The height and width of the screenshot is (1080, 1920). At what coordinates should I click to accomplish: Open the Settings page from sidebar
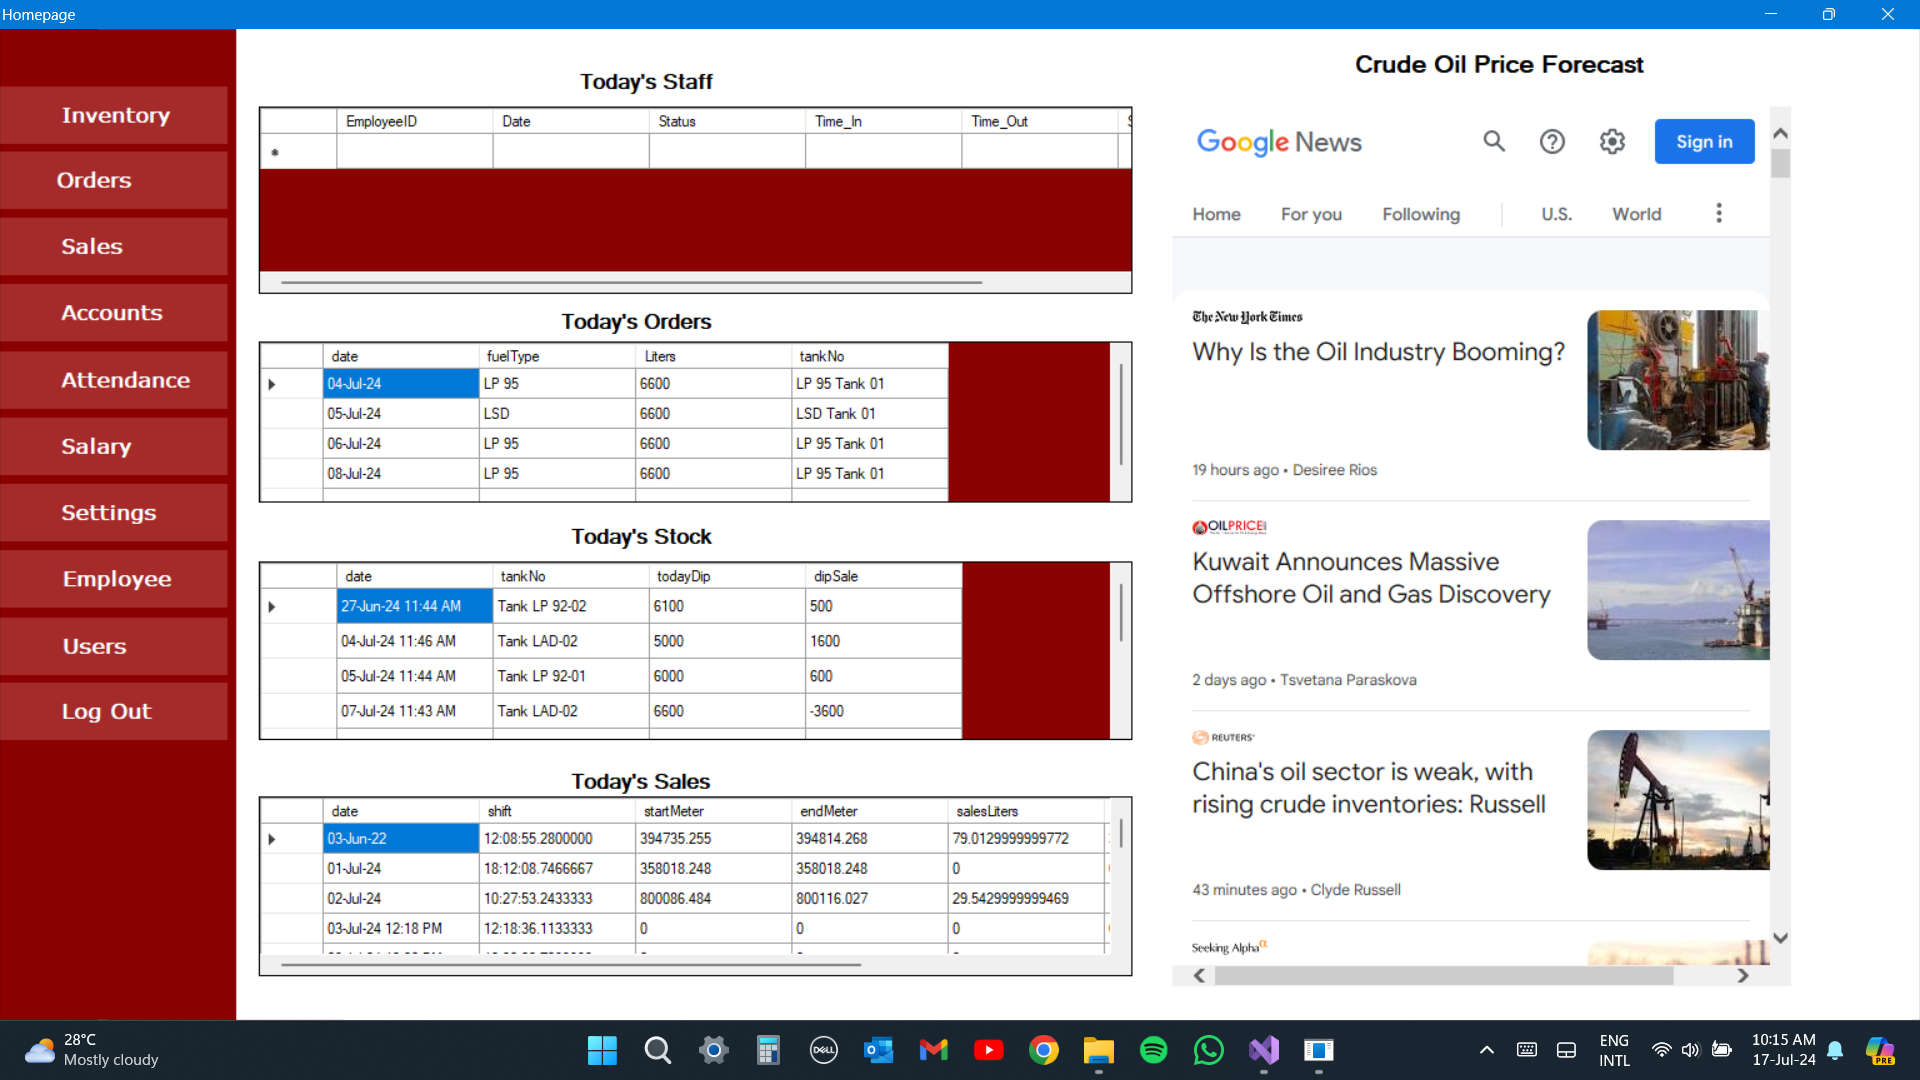(114, 513)
